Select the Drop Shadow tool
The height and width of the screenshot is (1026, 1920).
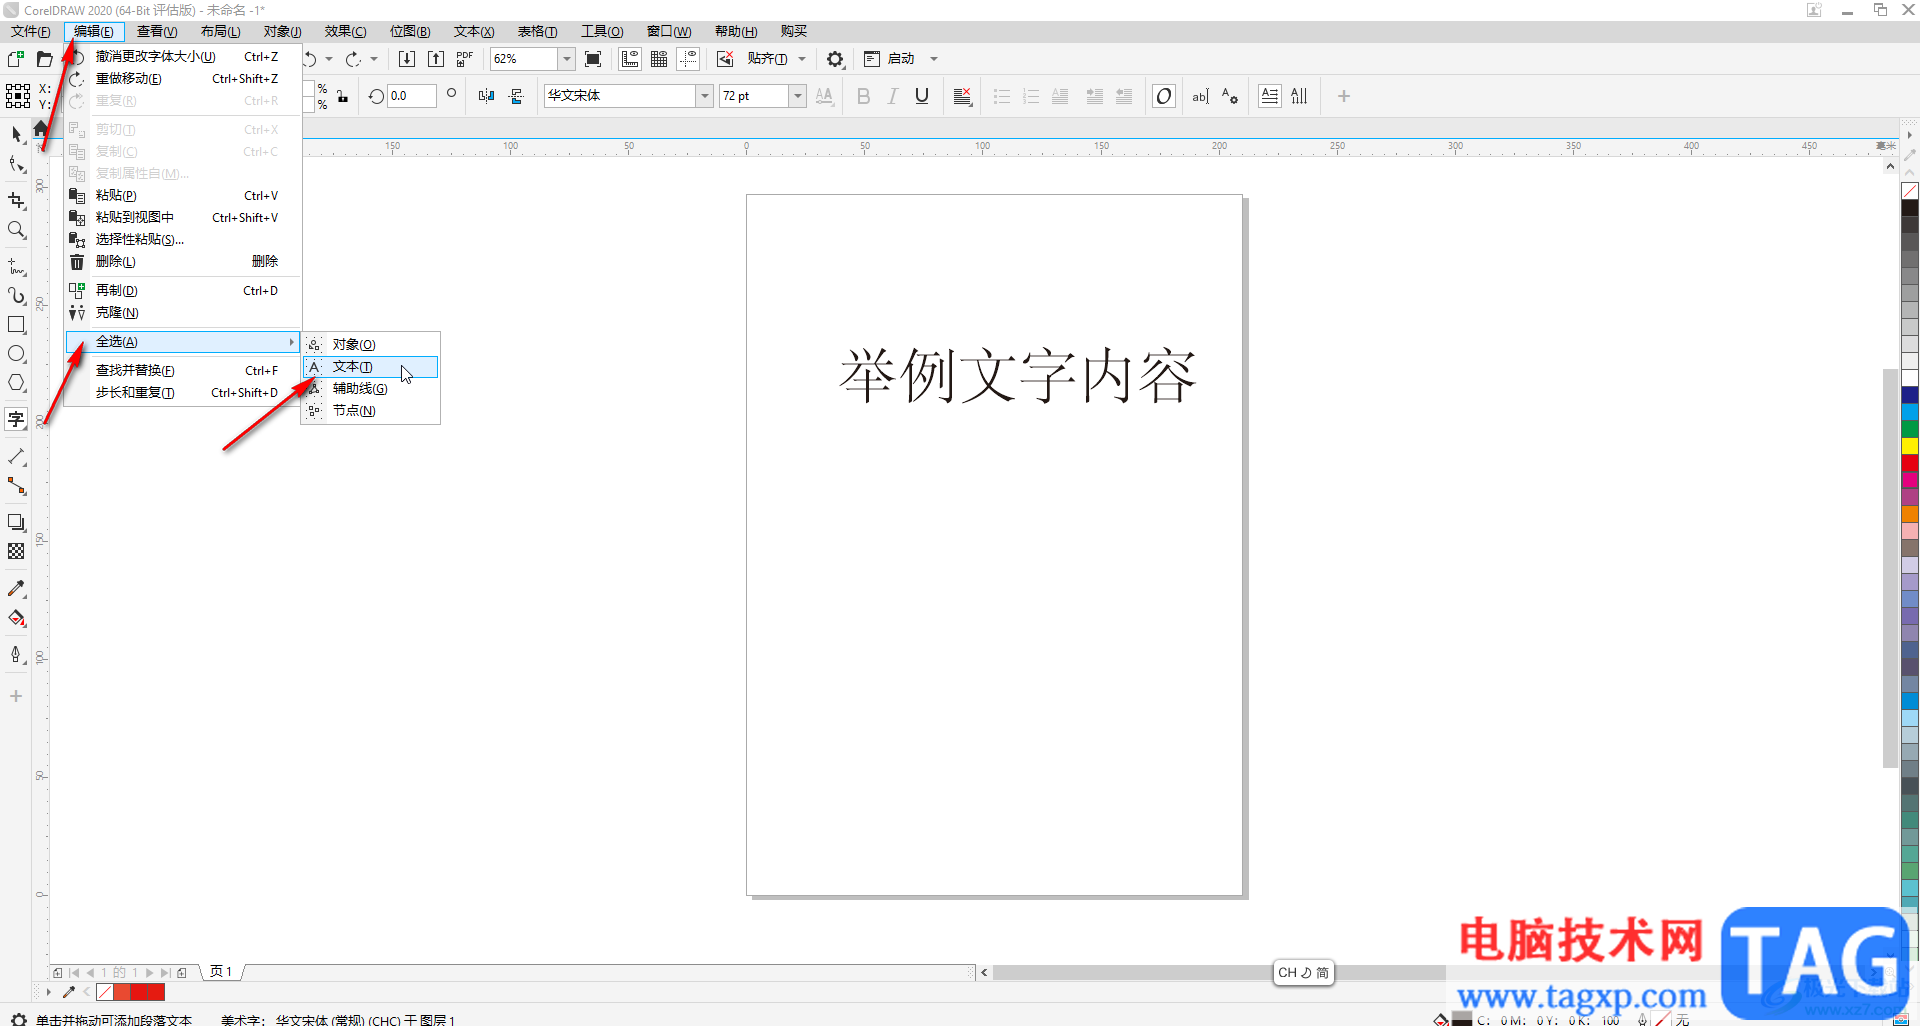point(16,522)
